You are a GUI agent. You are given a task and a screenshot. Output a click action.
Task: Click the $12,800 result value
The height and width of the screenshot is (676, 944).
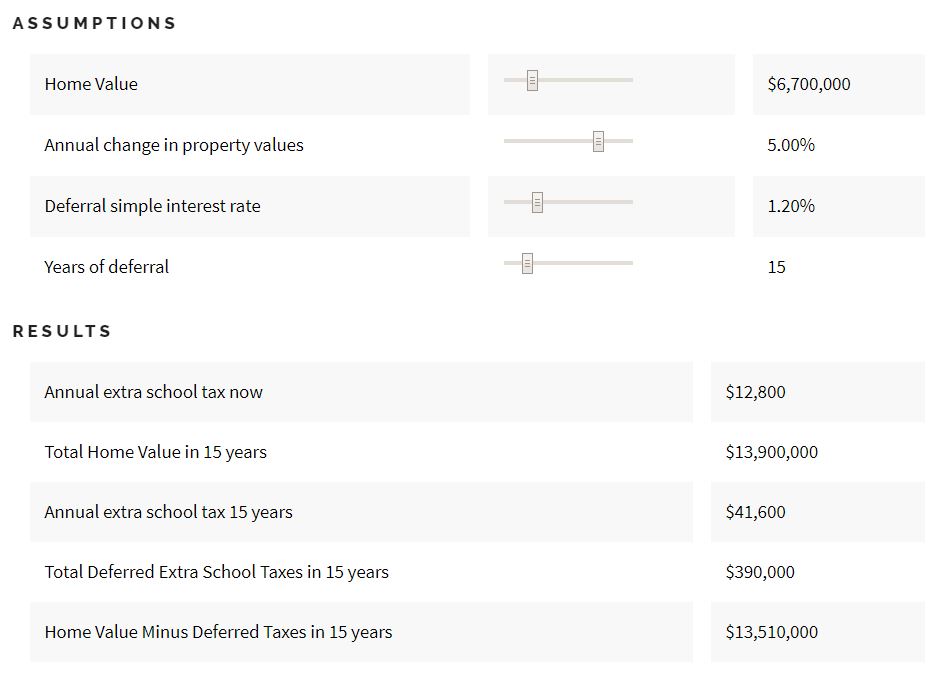coord(755,392)
